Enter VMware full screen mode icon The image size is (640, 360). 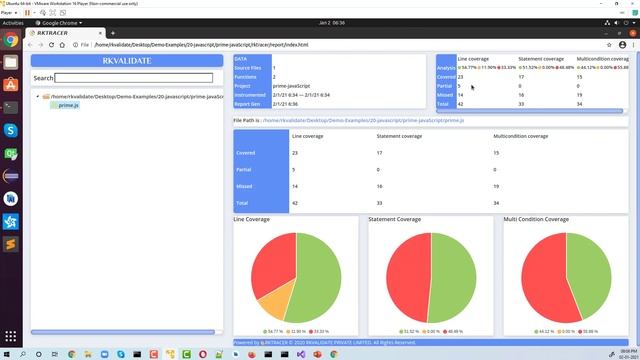click(53, 13)
